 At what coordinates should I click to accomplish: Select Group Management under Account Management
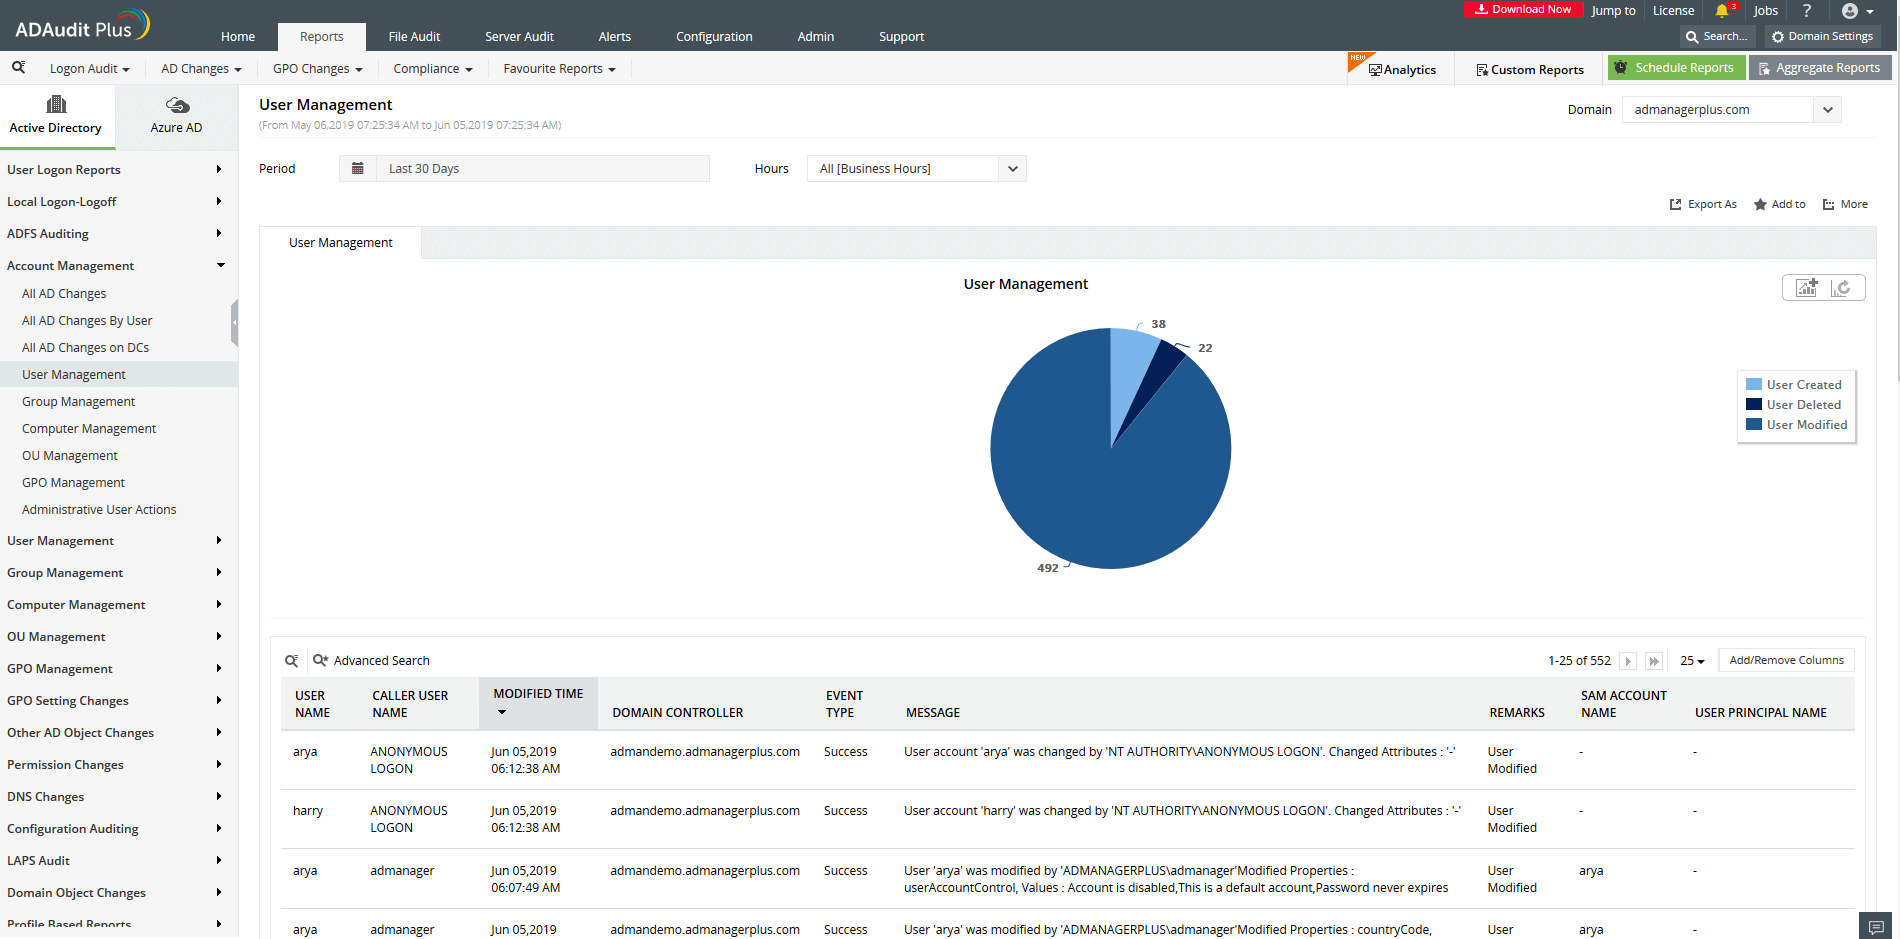coord(78,402)
